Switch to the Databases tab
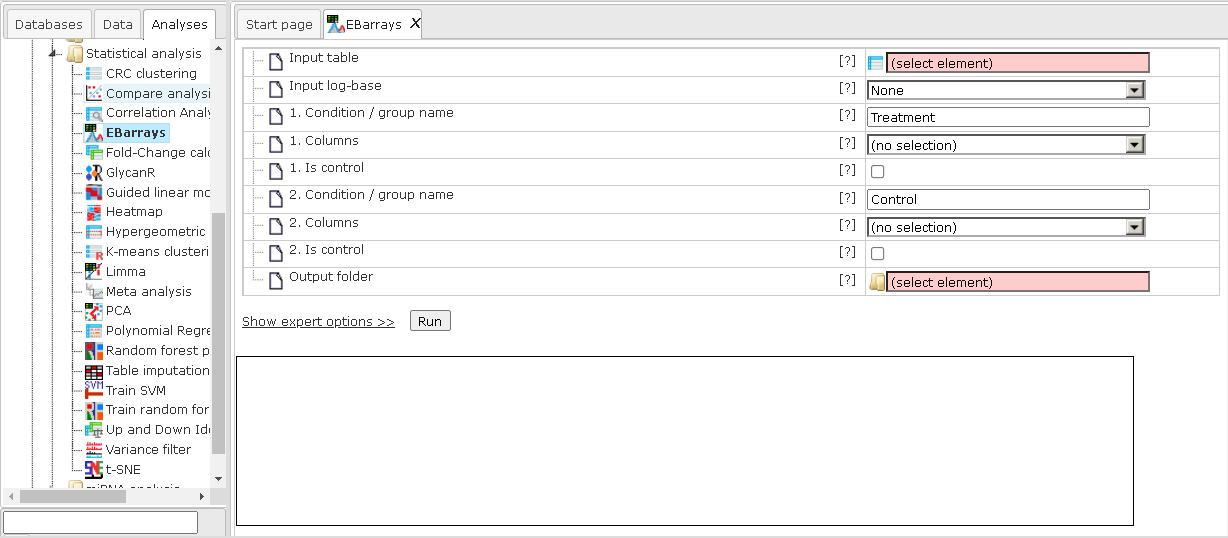The image size is (1228, 538). [49, 24]
